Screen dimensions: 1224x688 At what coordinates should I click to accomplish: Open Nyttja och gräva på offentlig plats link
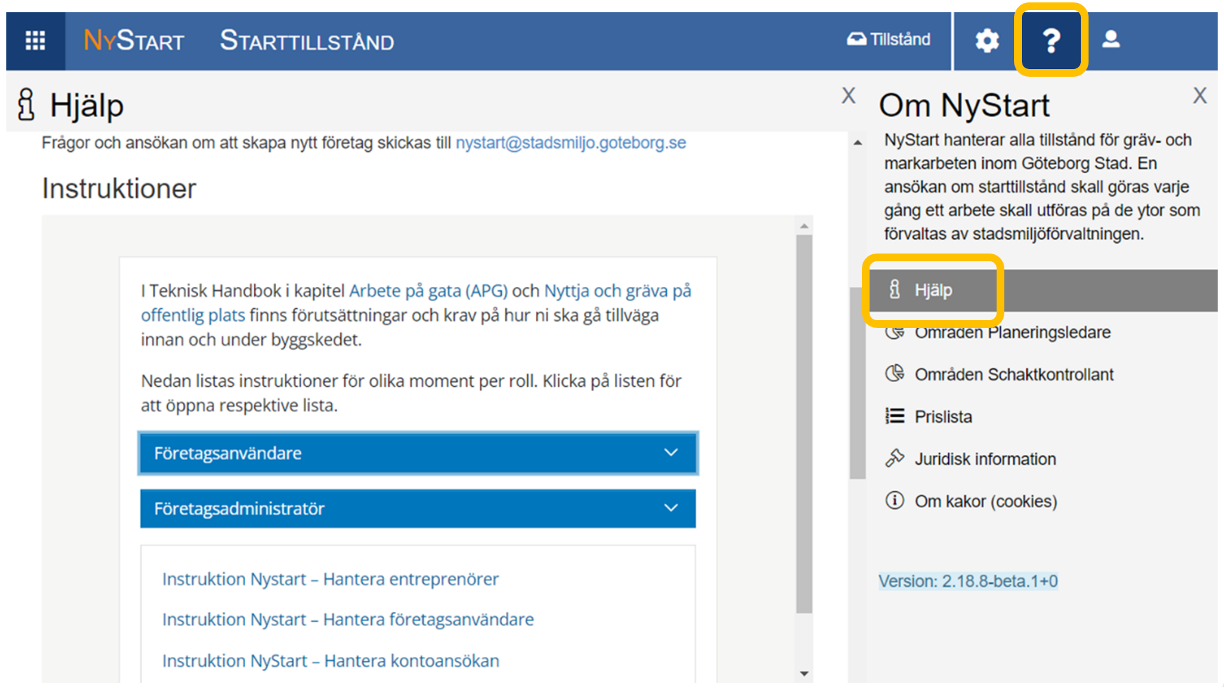(x=416, y=303)
